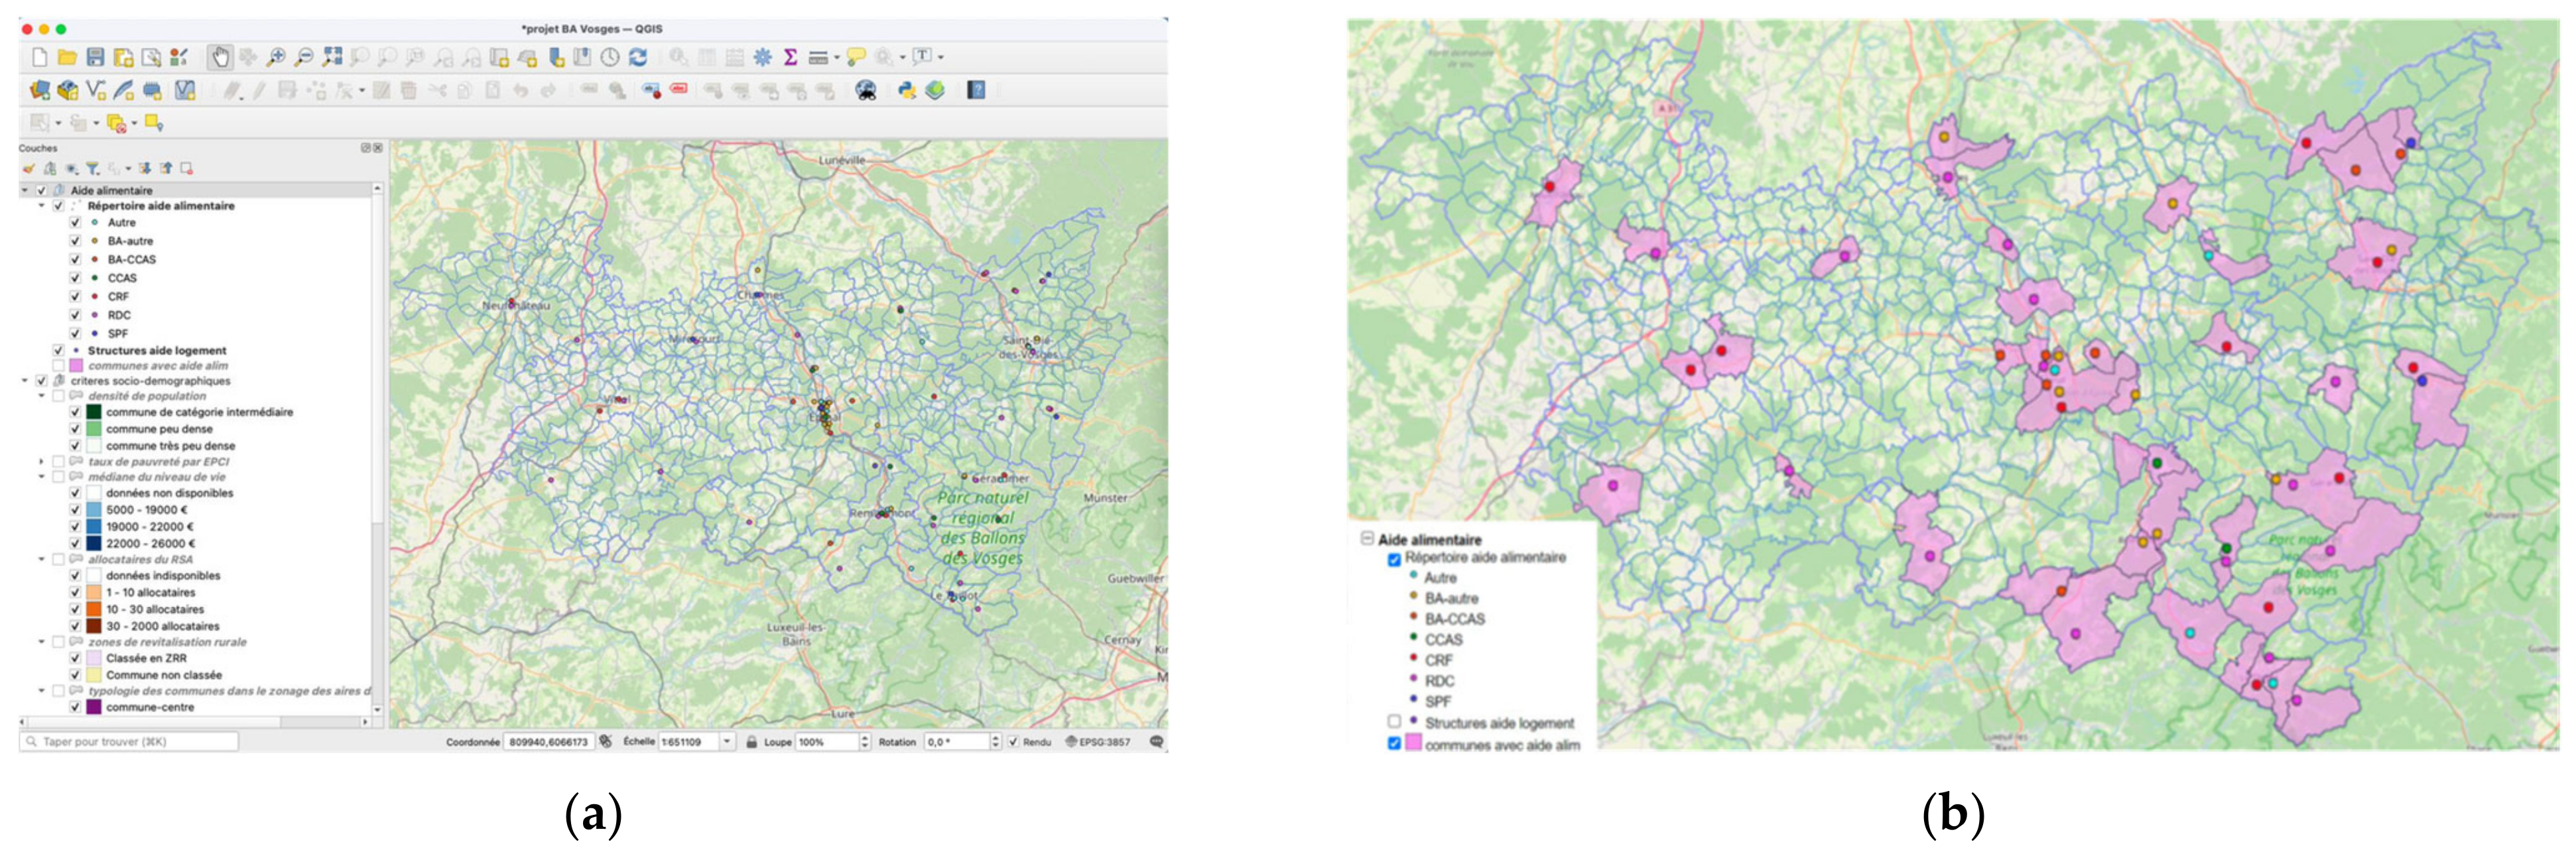The height and width of the screenshot is (854, 2576).
Task: Click the Save Project floppy icon
Action: pyautogui.click(x=95, y=57)
